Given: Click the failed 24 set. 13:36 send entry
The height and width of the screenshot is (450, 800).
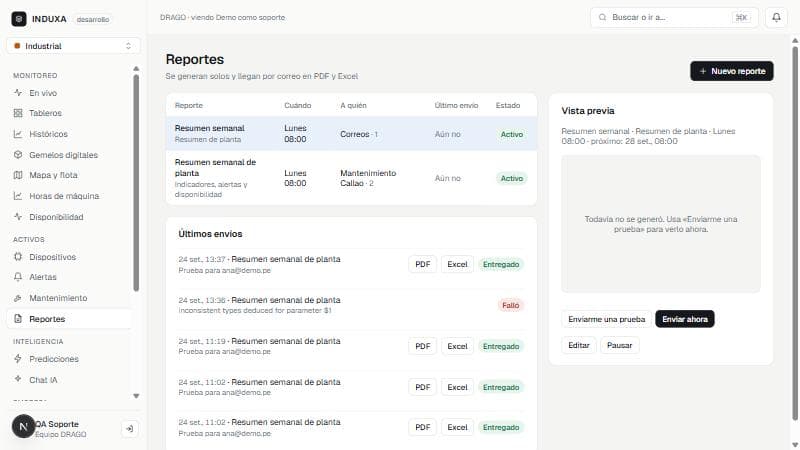Looking at the screenshot, I should pos(351,305).
